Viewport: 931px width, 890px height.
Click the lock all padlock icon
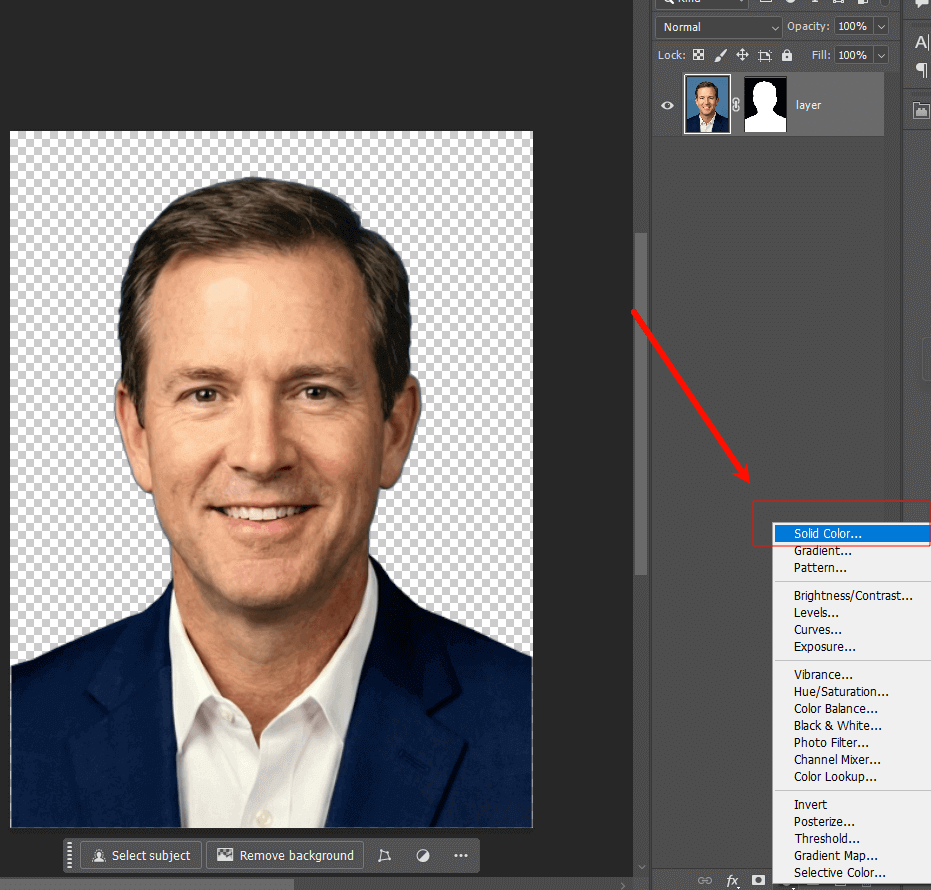[x=787, y=55]
